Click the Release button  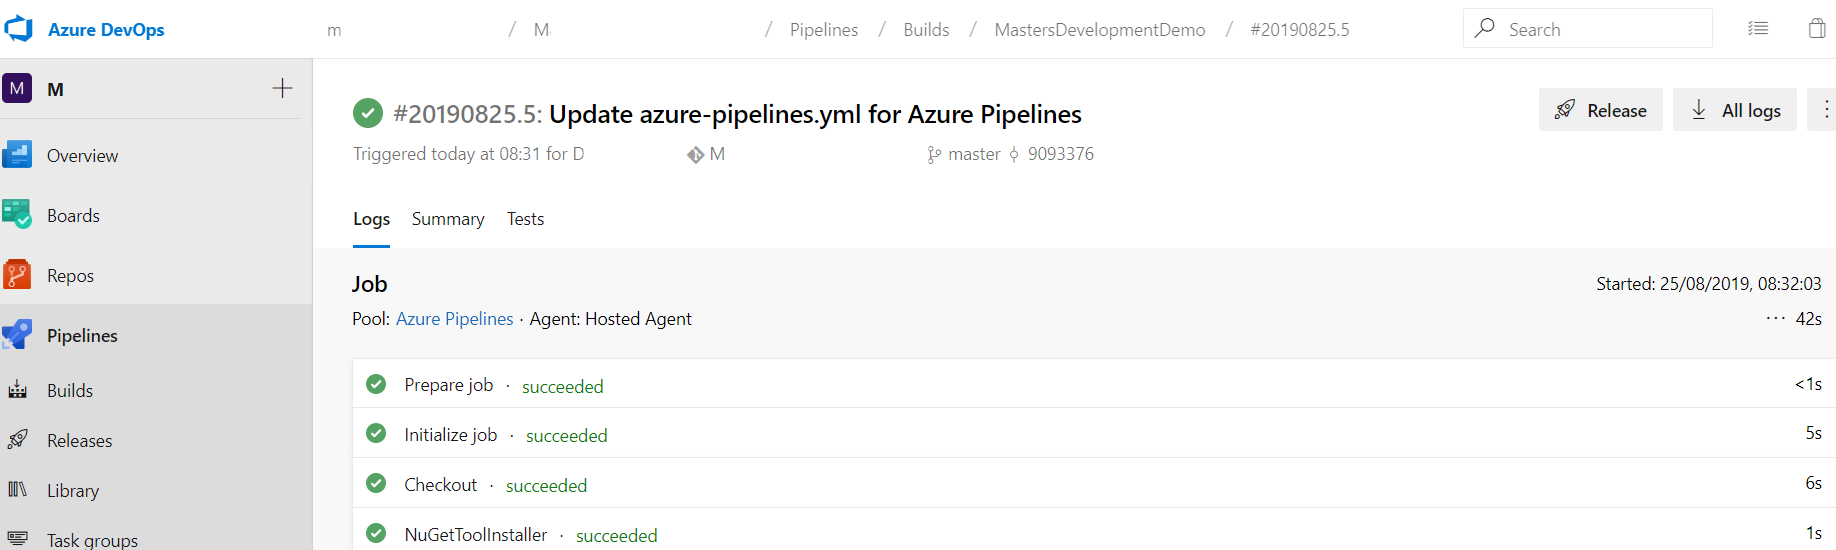click(x=1600, y=110)
